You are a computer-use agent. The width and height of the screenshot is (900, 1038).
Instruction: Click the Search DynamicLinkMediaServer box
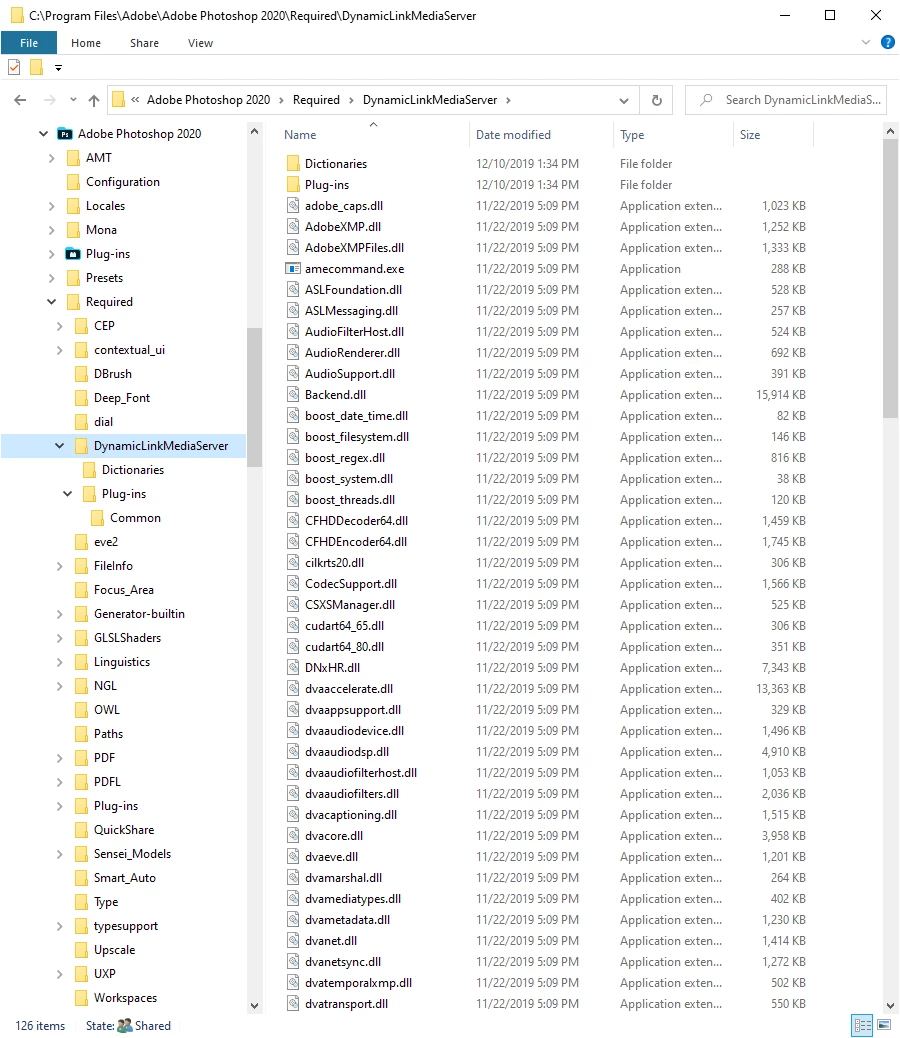786,100
